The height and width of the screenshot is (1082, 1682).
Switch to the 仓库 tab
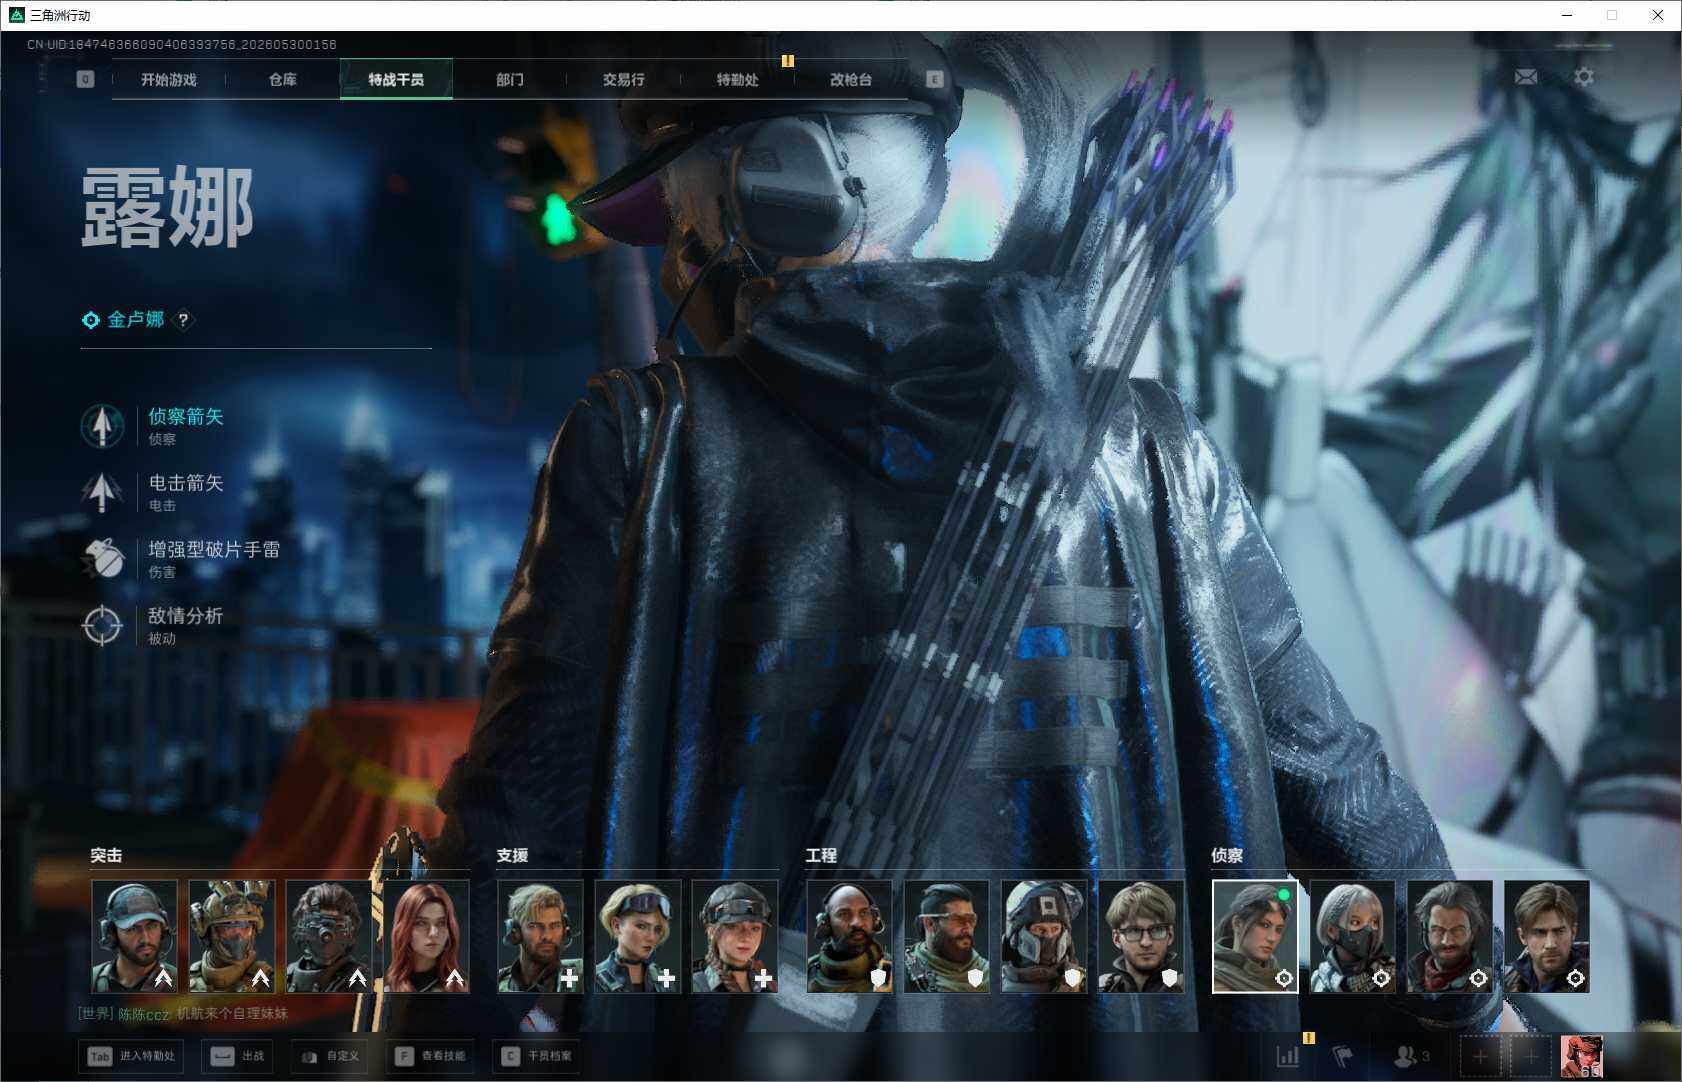[x=283, y=80]
